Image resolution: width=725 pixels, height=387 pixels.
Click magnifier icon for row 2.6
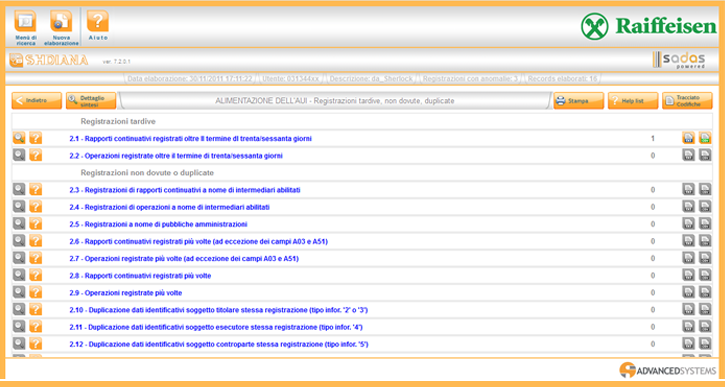pos(18,240)
